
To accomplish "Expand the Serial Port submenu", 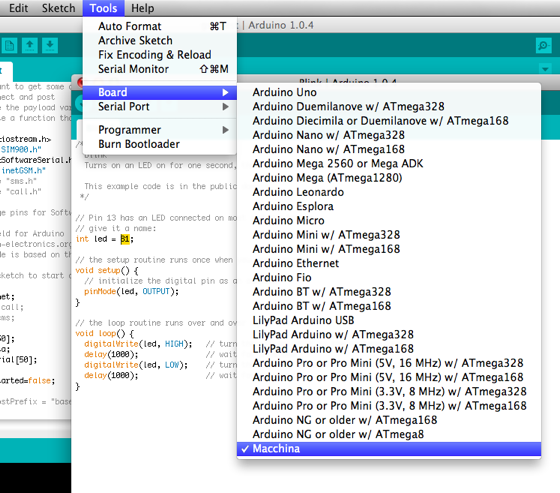I will pos(160,106).
